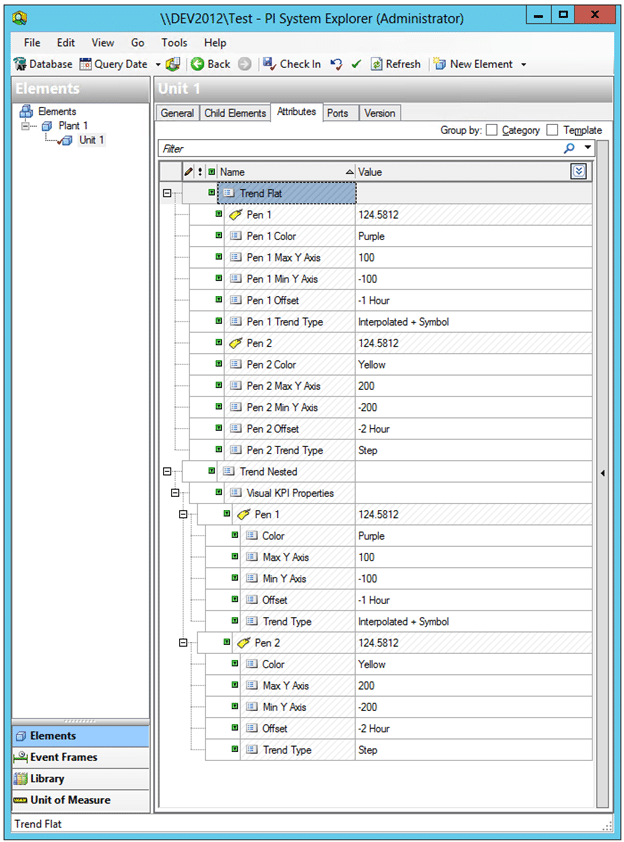624x842 pixels.
Task: Enable Group by Category checkbox
Action: 492,130
